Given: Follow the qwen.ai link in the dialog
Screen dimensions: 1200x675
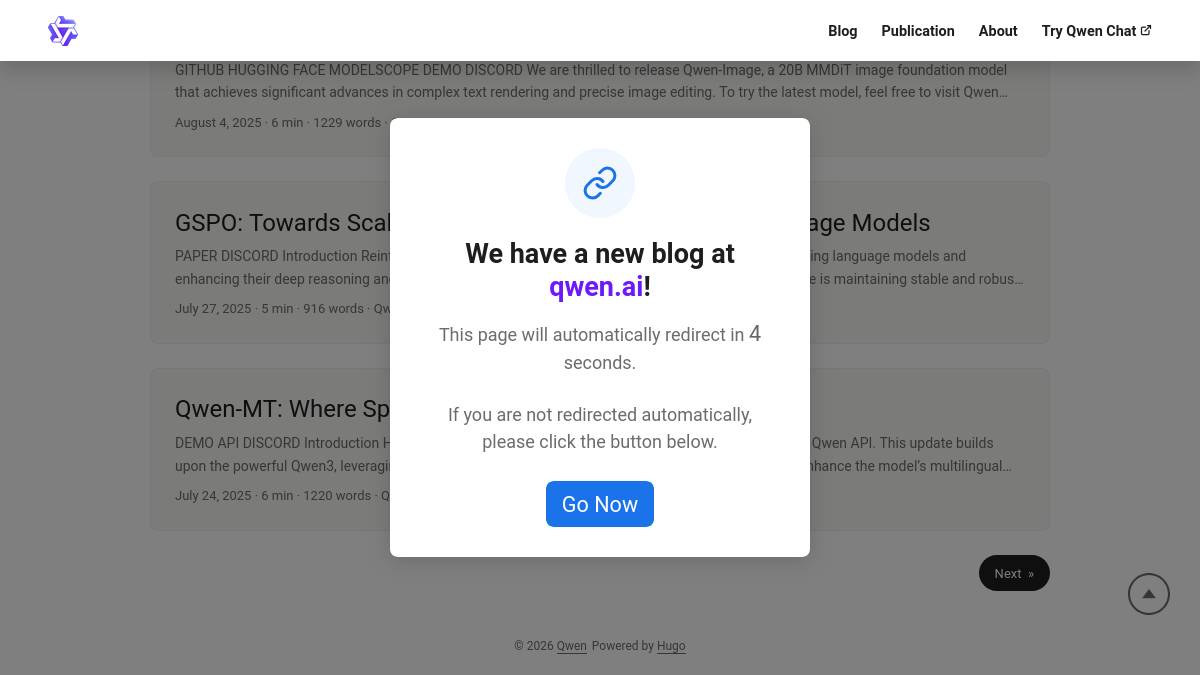Looking at the screenshot, I should point(596,287).
